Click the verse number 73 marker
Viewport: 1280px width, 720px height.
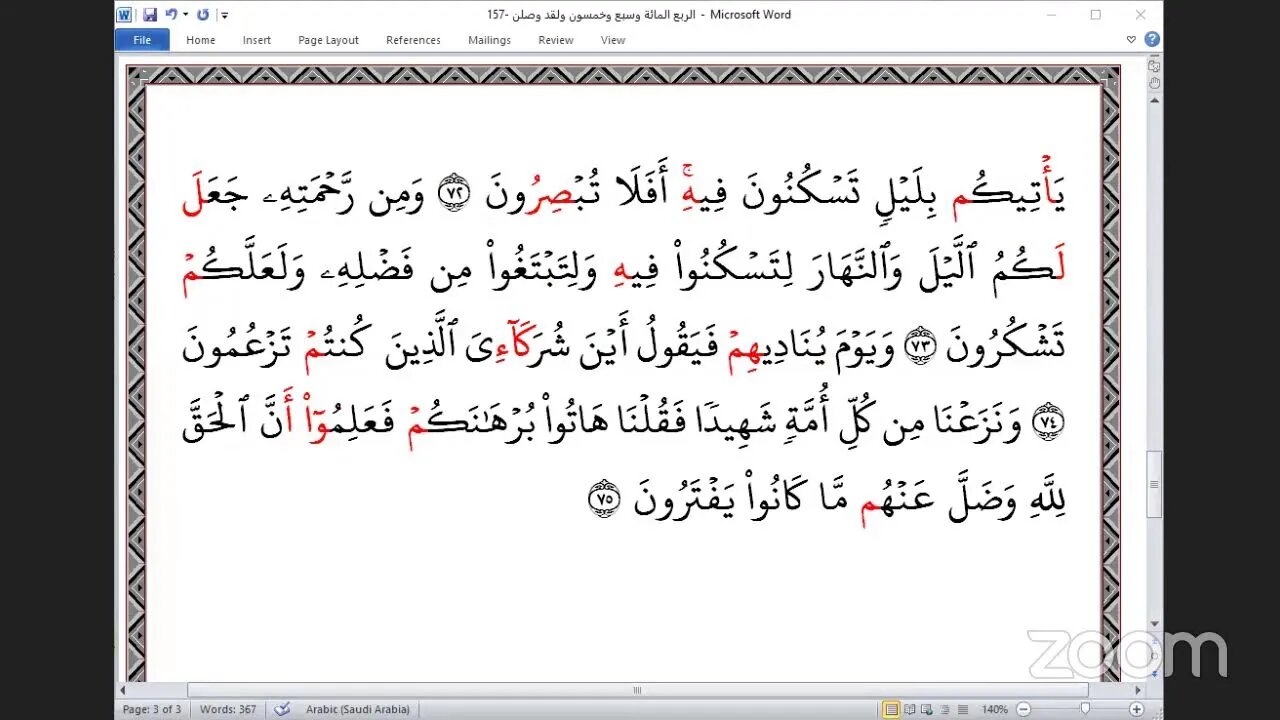918,346
